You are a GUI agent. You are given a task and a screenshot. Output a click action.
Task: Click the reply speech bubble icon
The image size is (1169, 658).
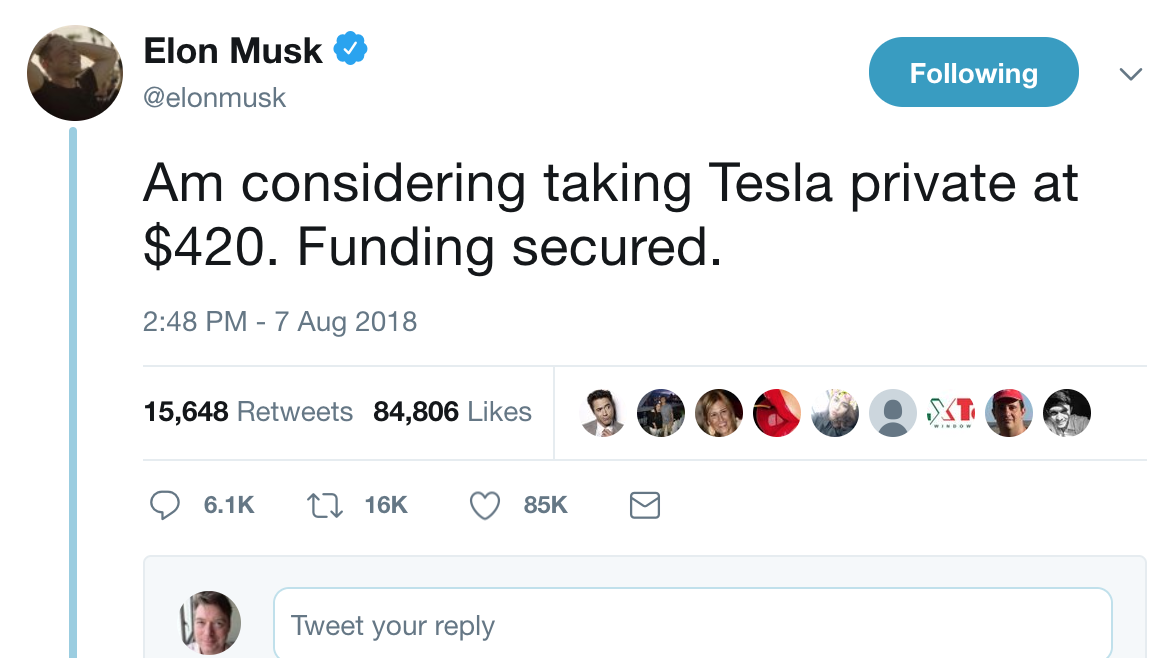click(164, 506)
